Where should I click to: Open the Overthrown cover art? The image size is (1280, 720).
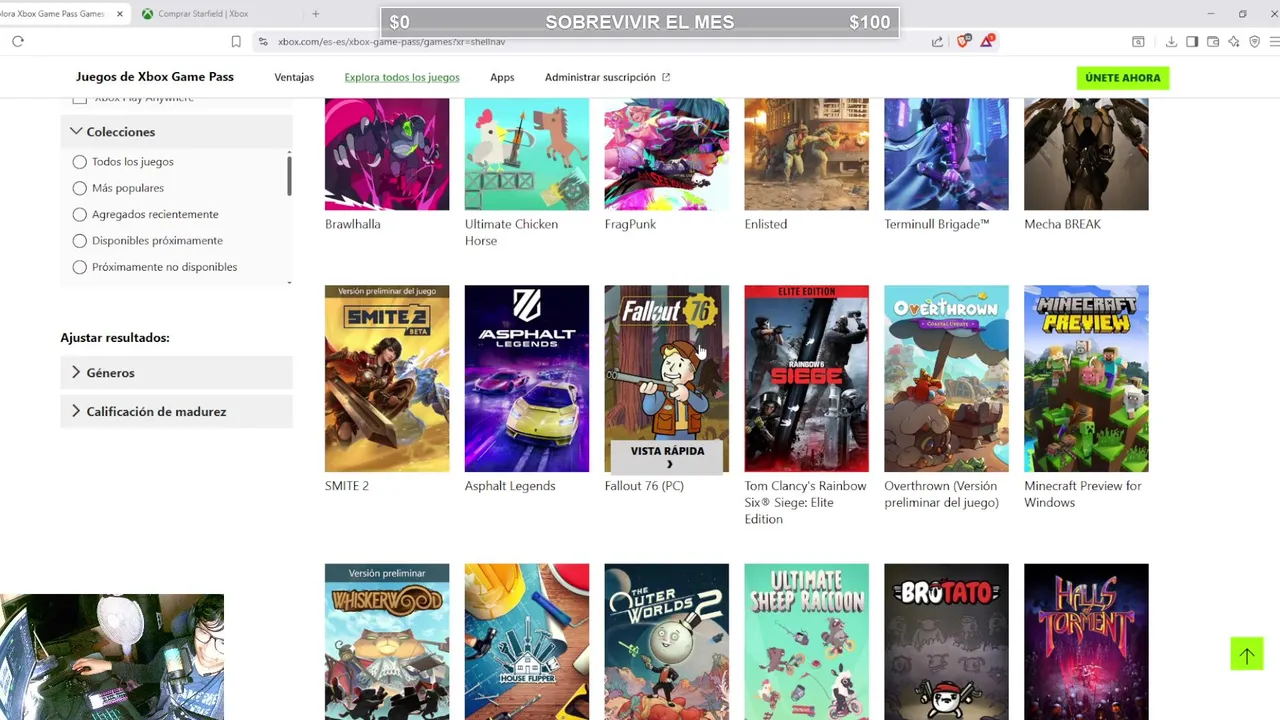(947, 378)
